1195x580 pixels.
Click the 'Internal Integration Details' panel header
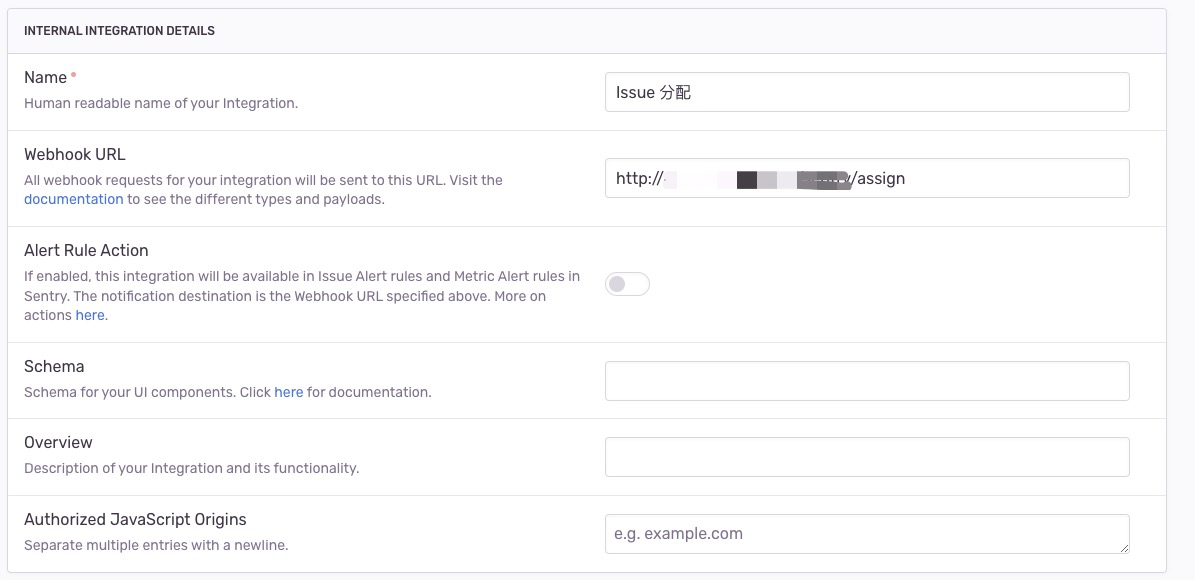(119, 31)
